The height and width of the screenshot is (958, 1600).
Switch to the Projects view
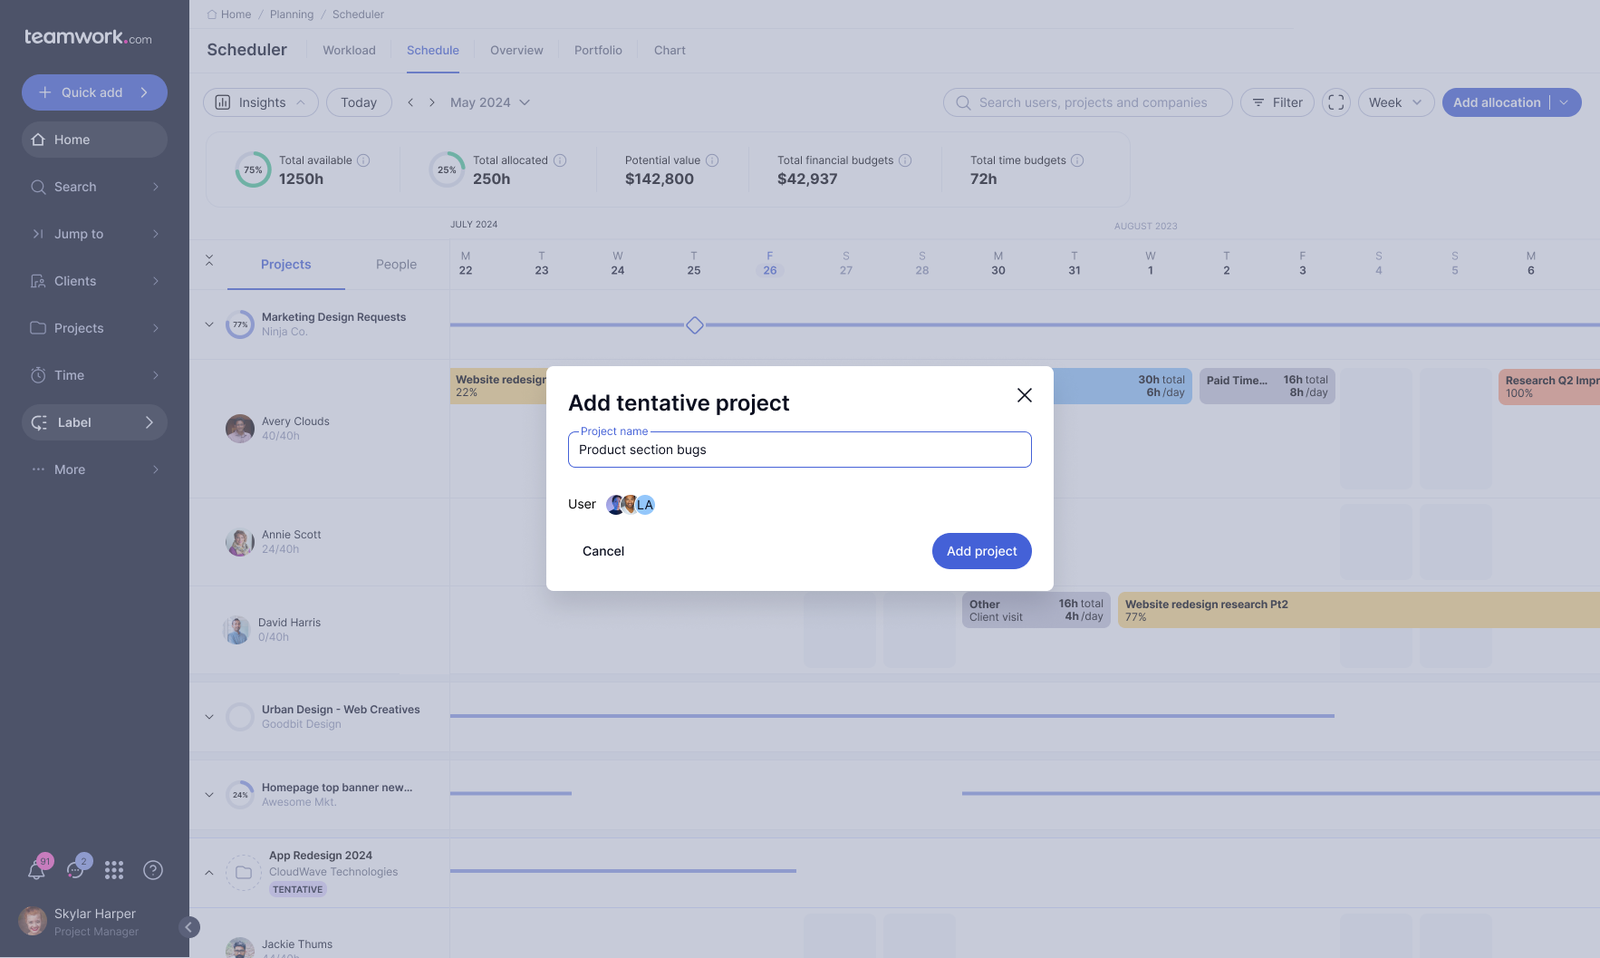click(x=286, y=264)
